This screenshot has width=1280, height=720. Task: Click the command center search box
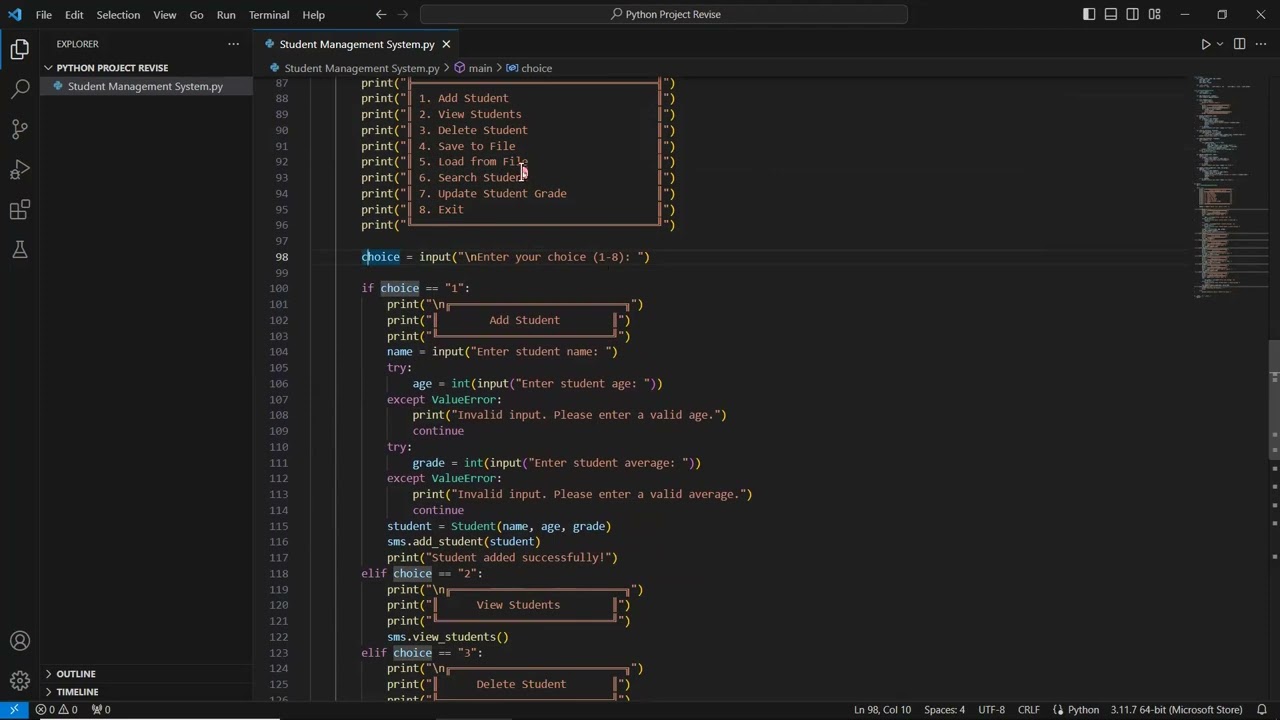[664, 14]
